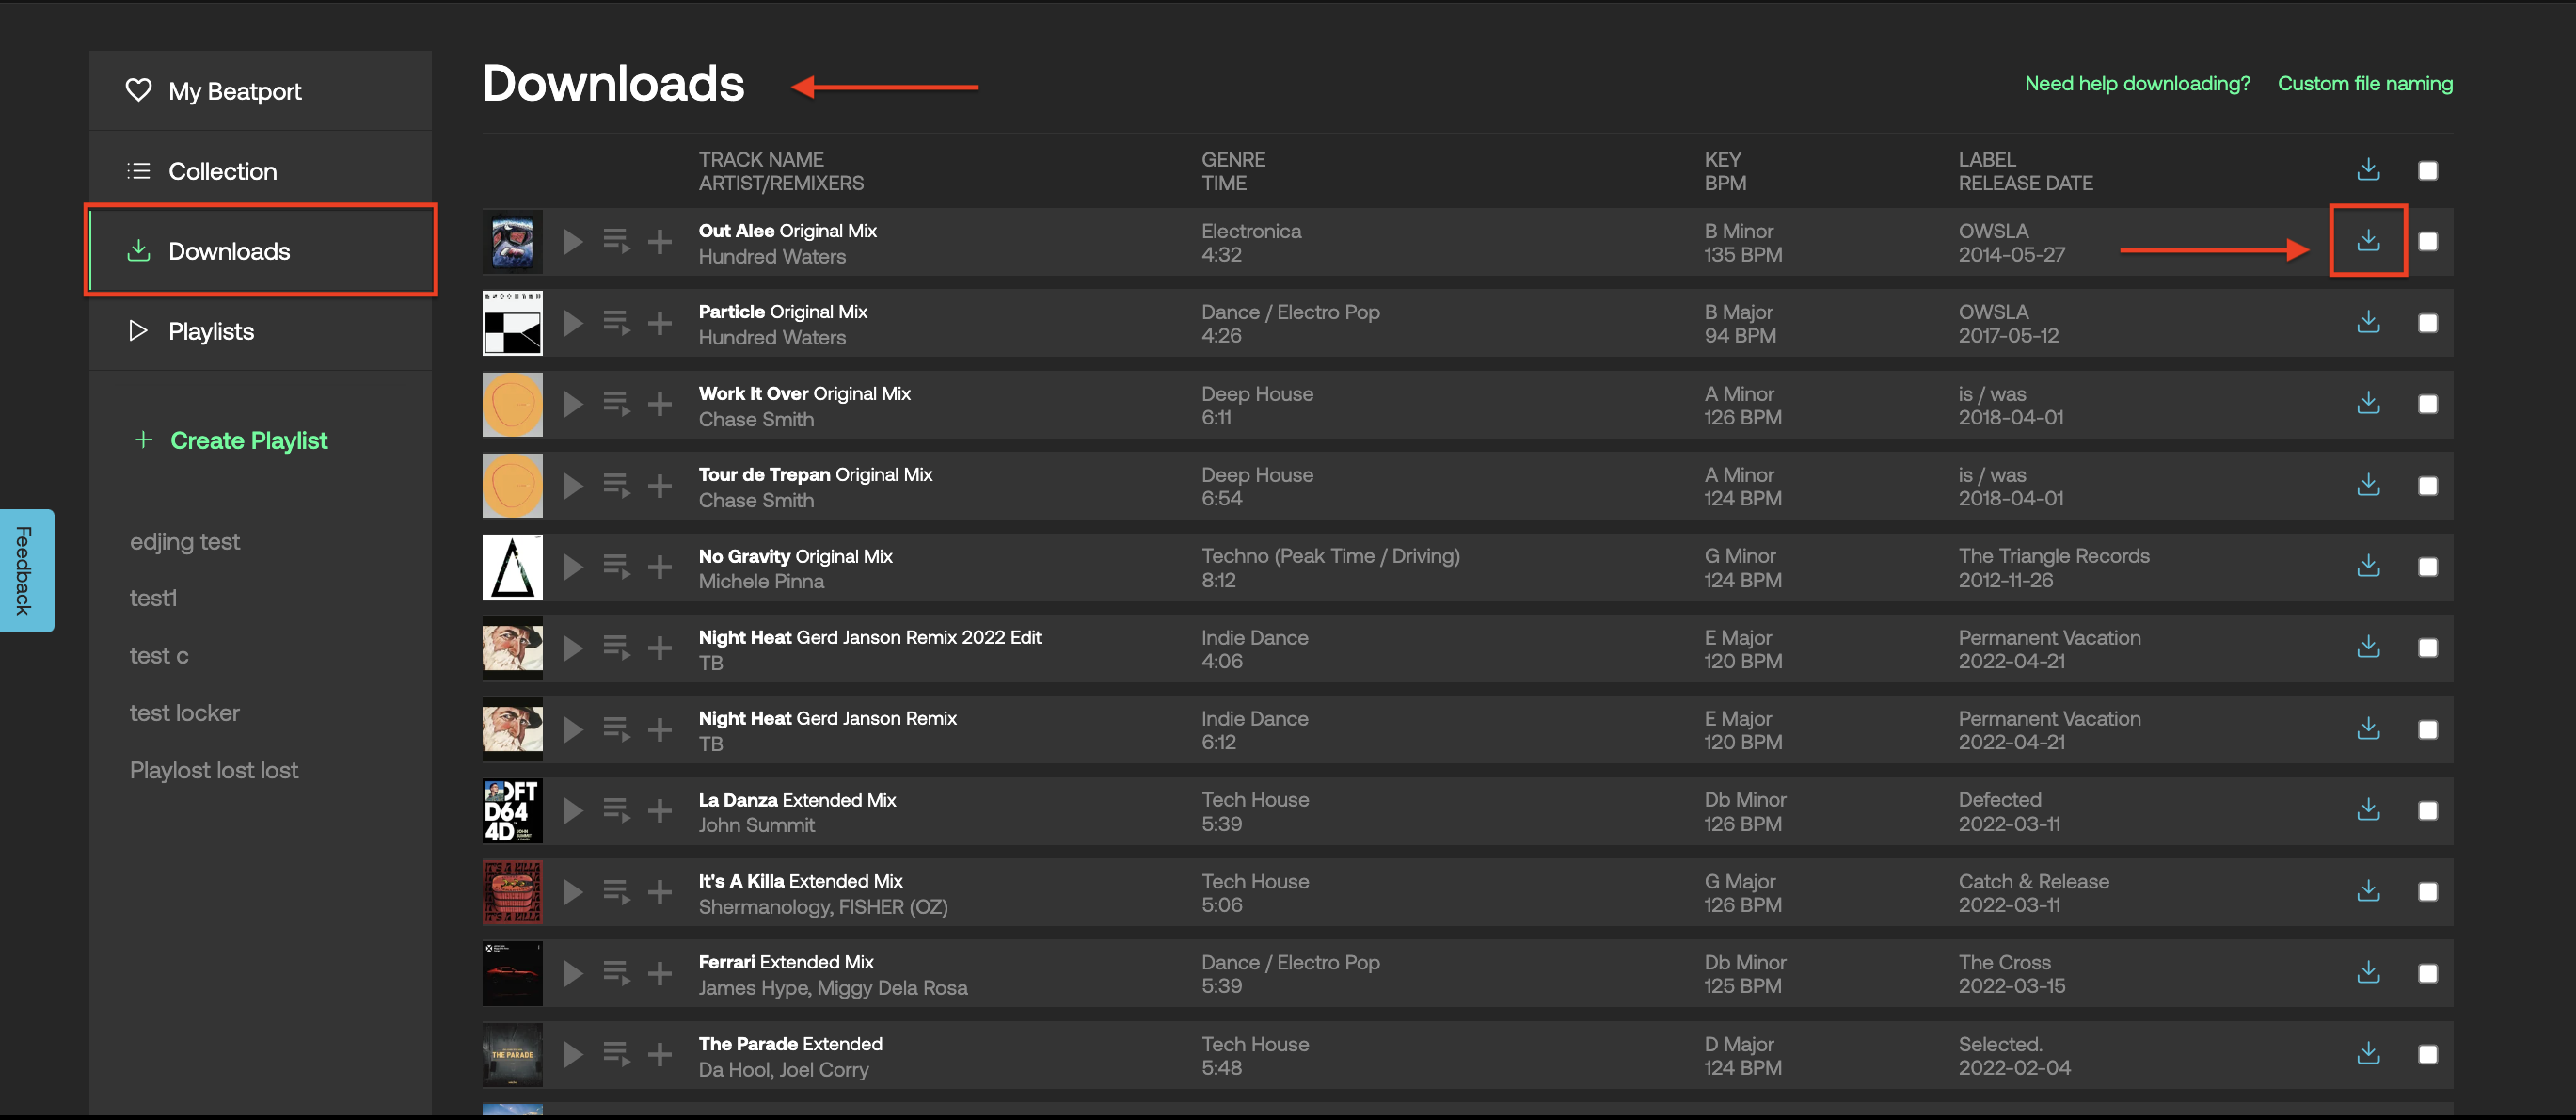Click the Catch & Release label
This screenshot has width=2576, height=1120.
coord(2033,881)
